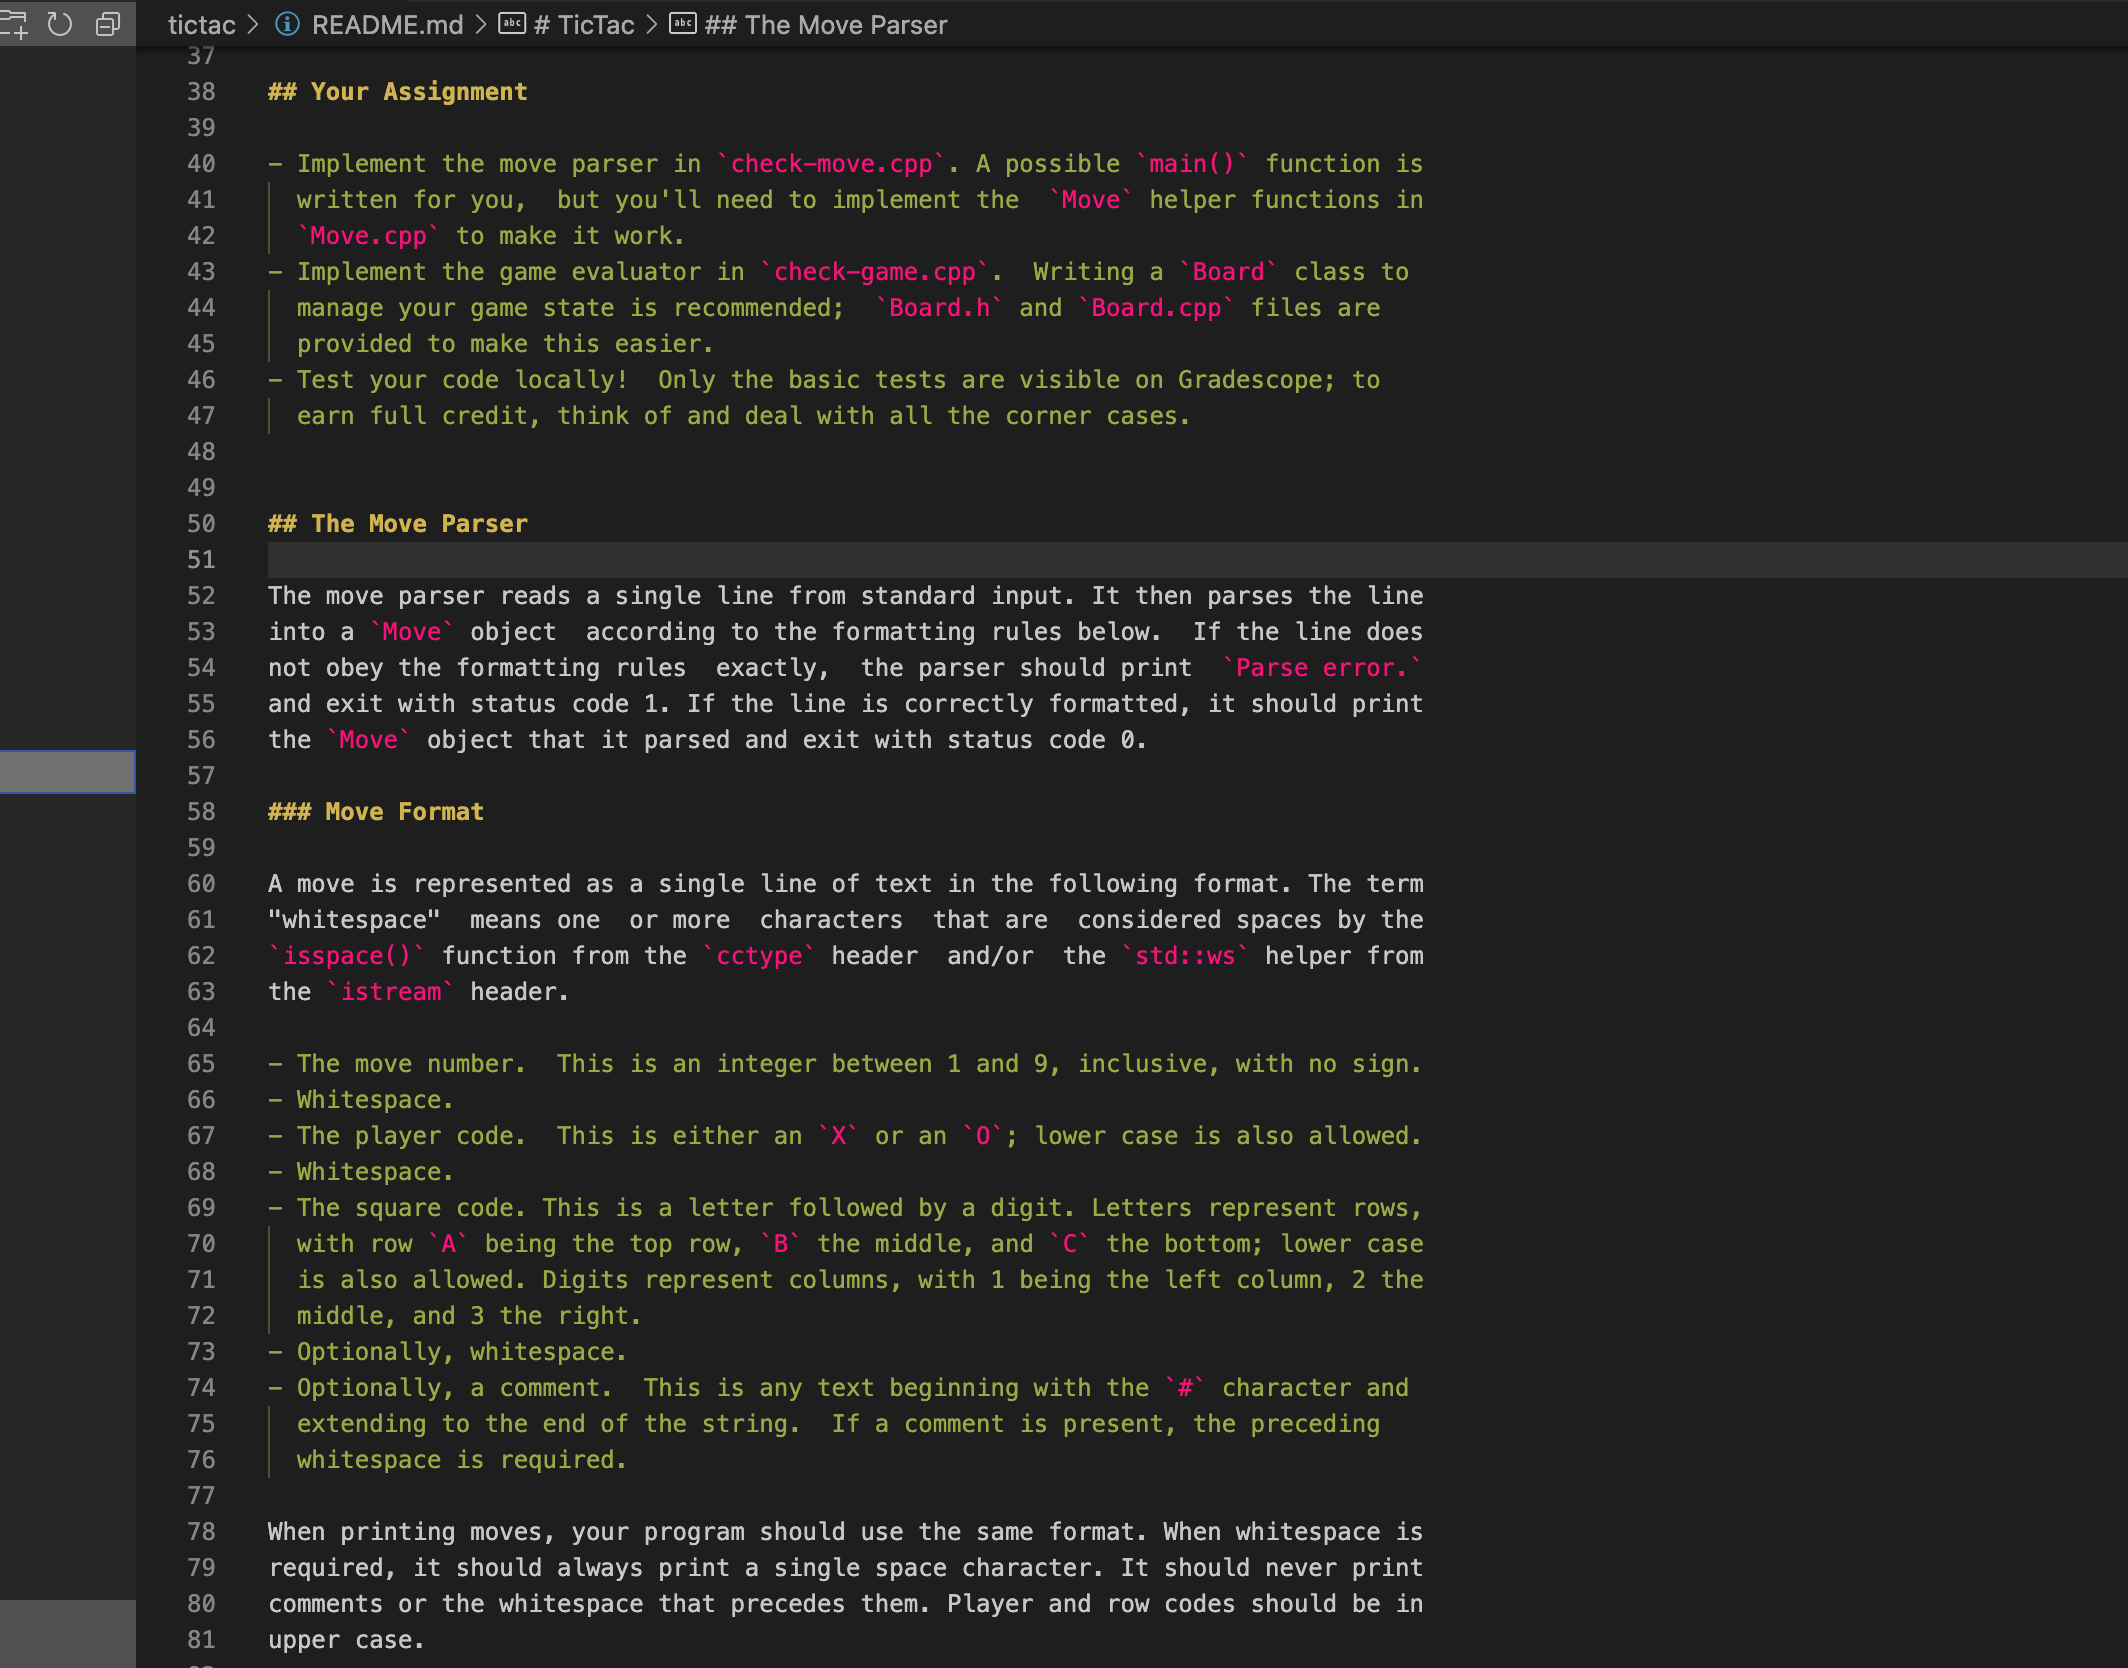Viewport: 2128px width, 1668px height.
Task: Click the New Folder icon in explorer
Action: pyautogui.click(x=14, y=24)
